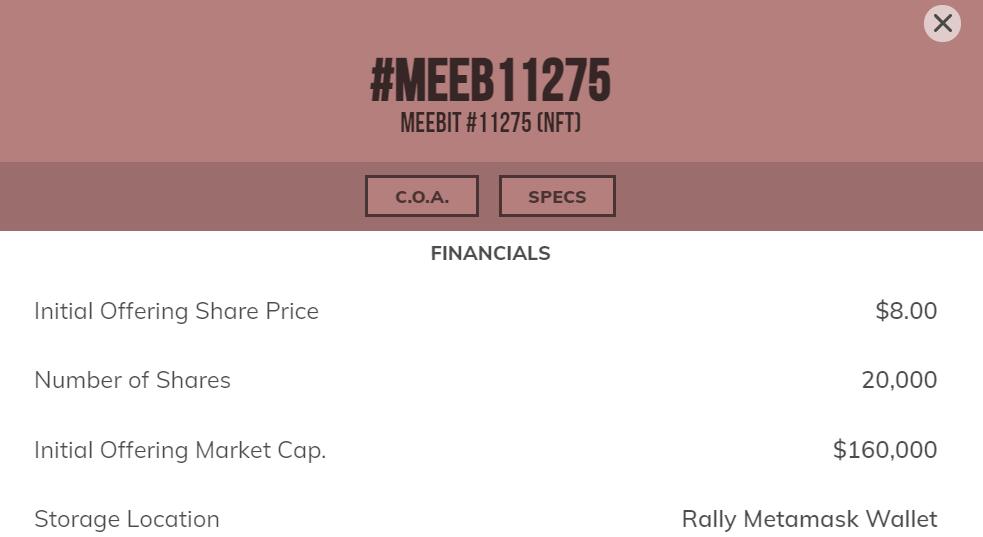Click the word Metamask in storage value
This screenshot has width=983, height=537.
[x=800, y=519]
